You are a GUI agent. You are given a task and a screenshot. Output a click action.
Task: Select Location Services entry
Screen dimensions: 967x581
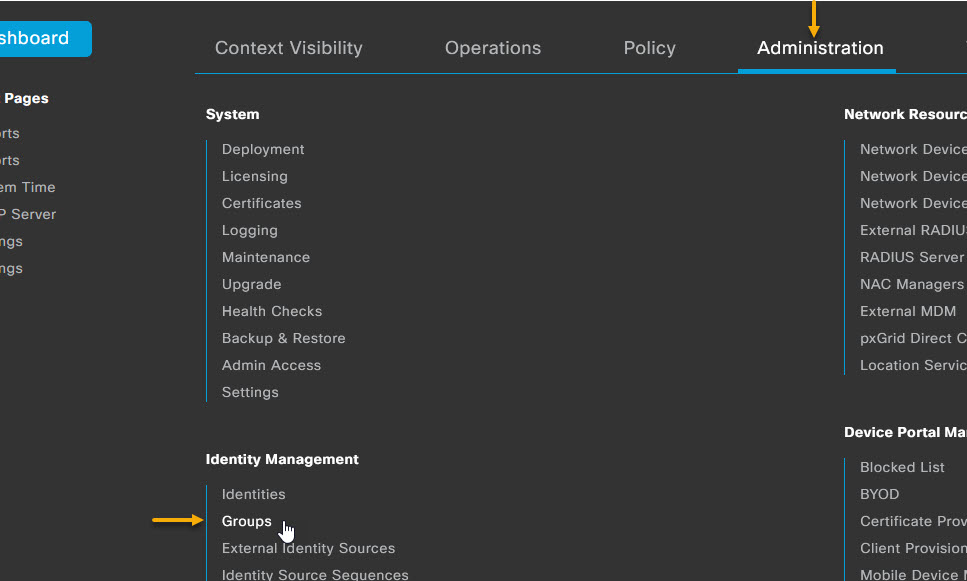(x=913, y=365)
